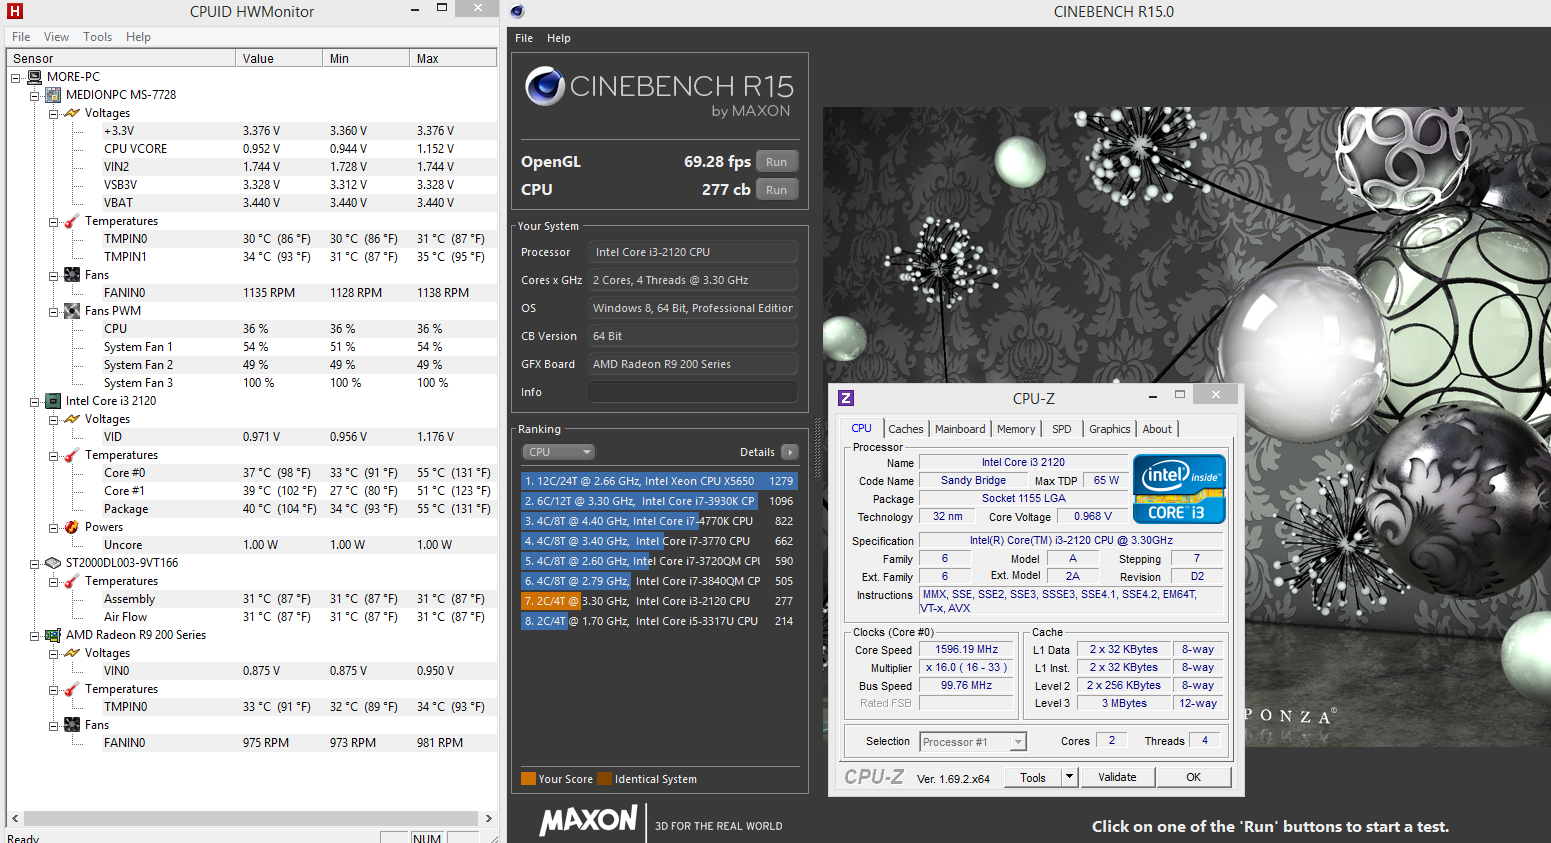Screen dimensions: 1551x843
Task: Click the Details arrow button in Ranking
Action: point(789,452)
